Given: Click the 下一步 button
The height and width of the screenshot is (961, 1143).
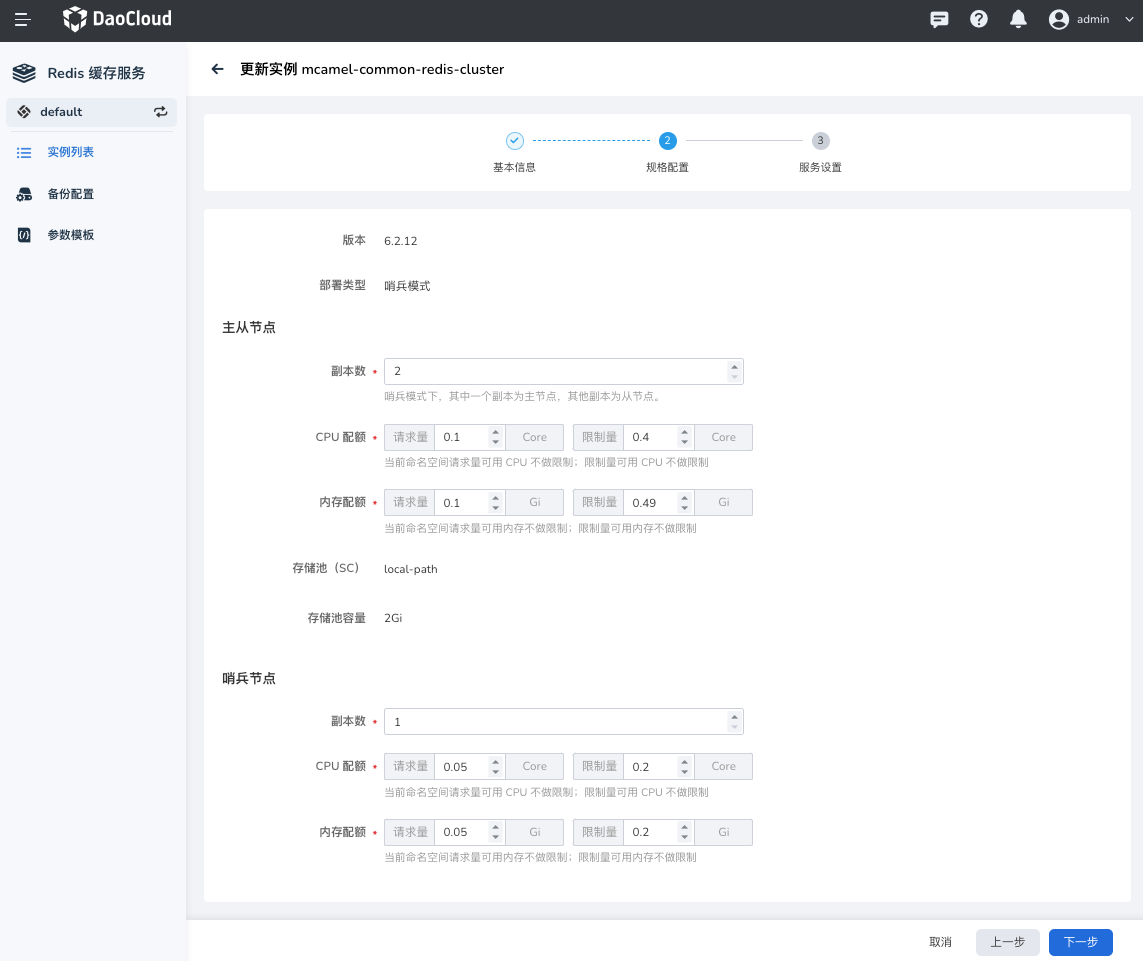Looking at the screenshot, I should (1080, 942).
